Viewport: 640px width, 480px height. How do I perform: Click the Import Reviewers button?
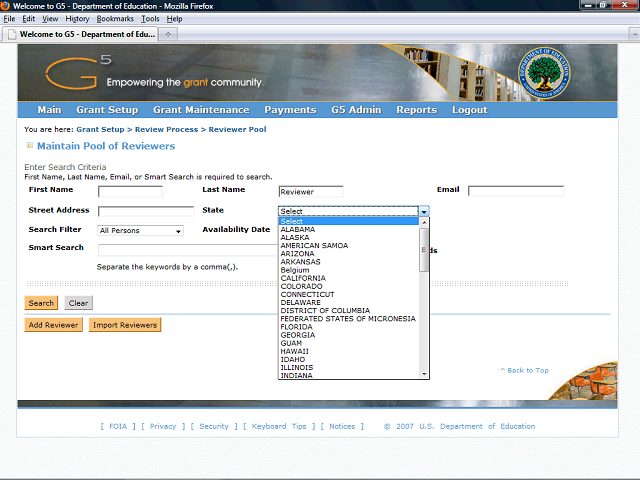click(125, 325)
